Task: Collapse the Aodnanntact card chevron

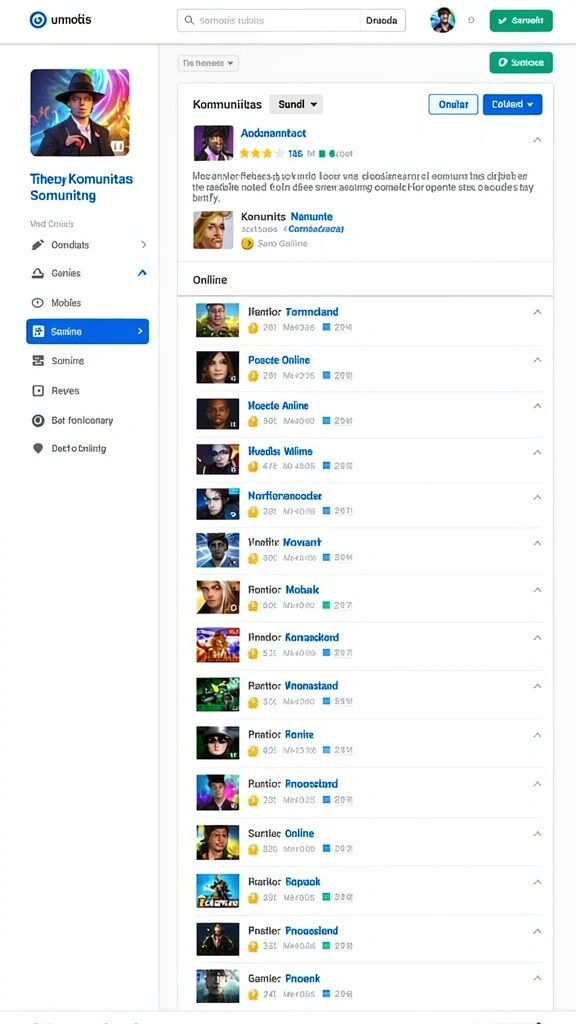Action: tap(537, 140)
